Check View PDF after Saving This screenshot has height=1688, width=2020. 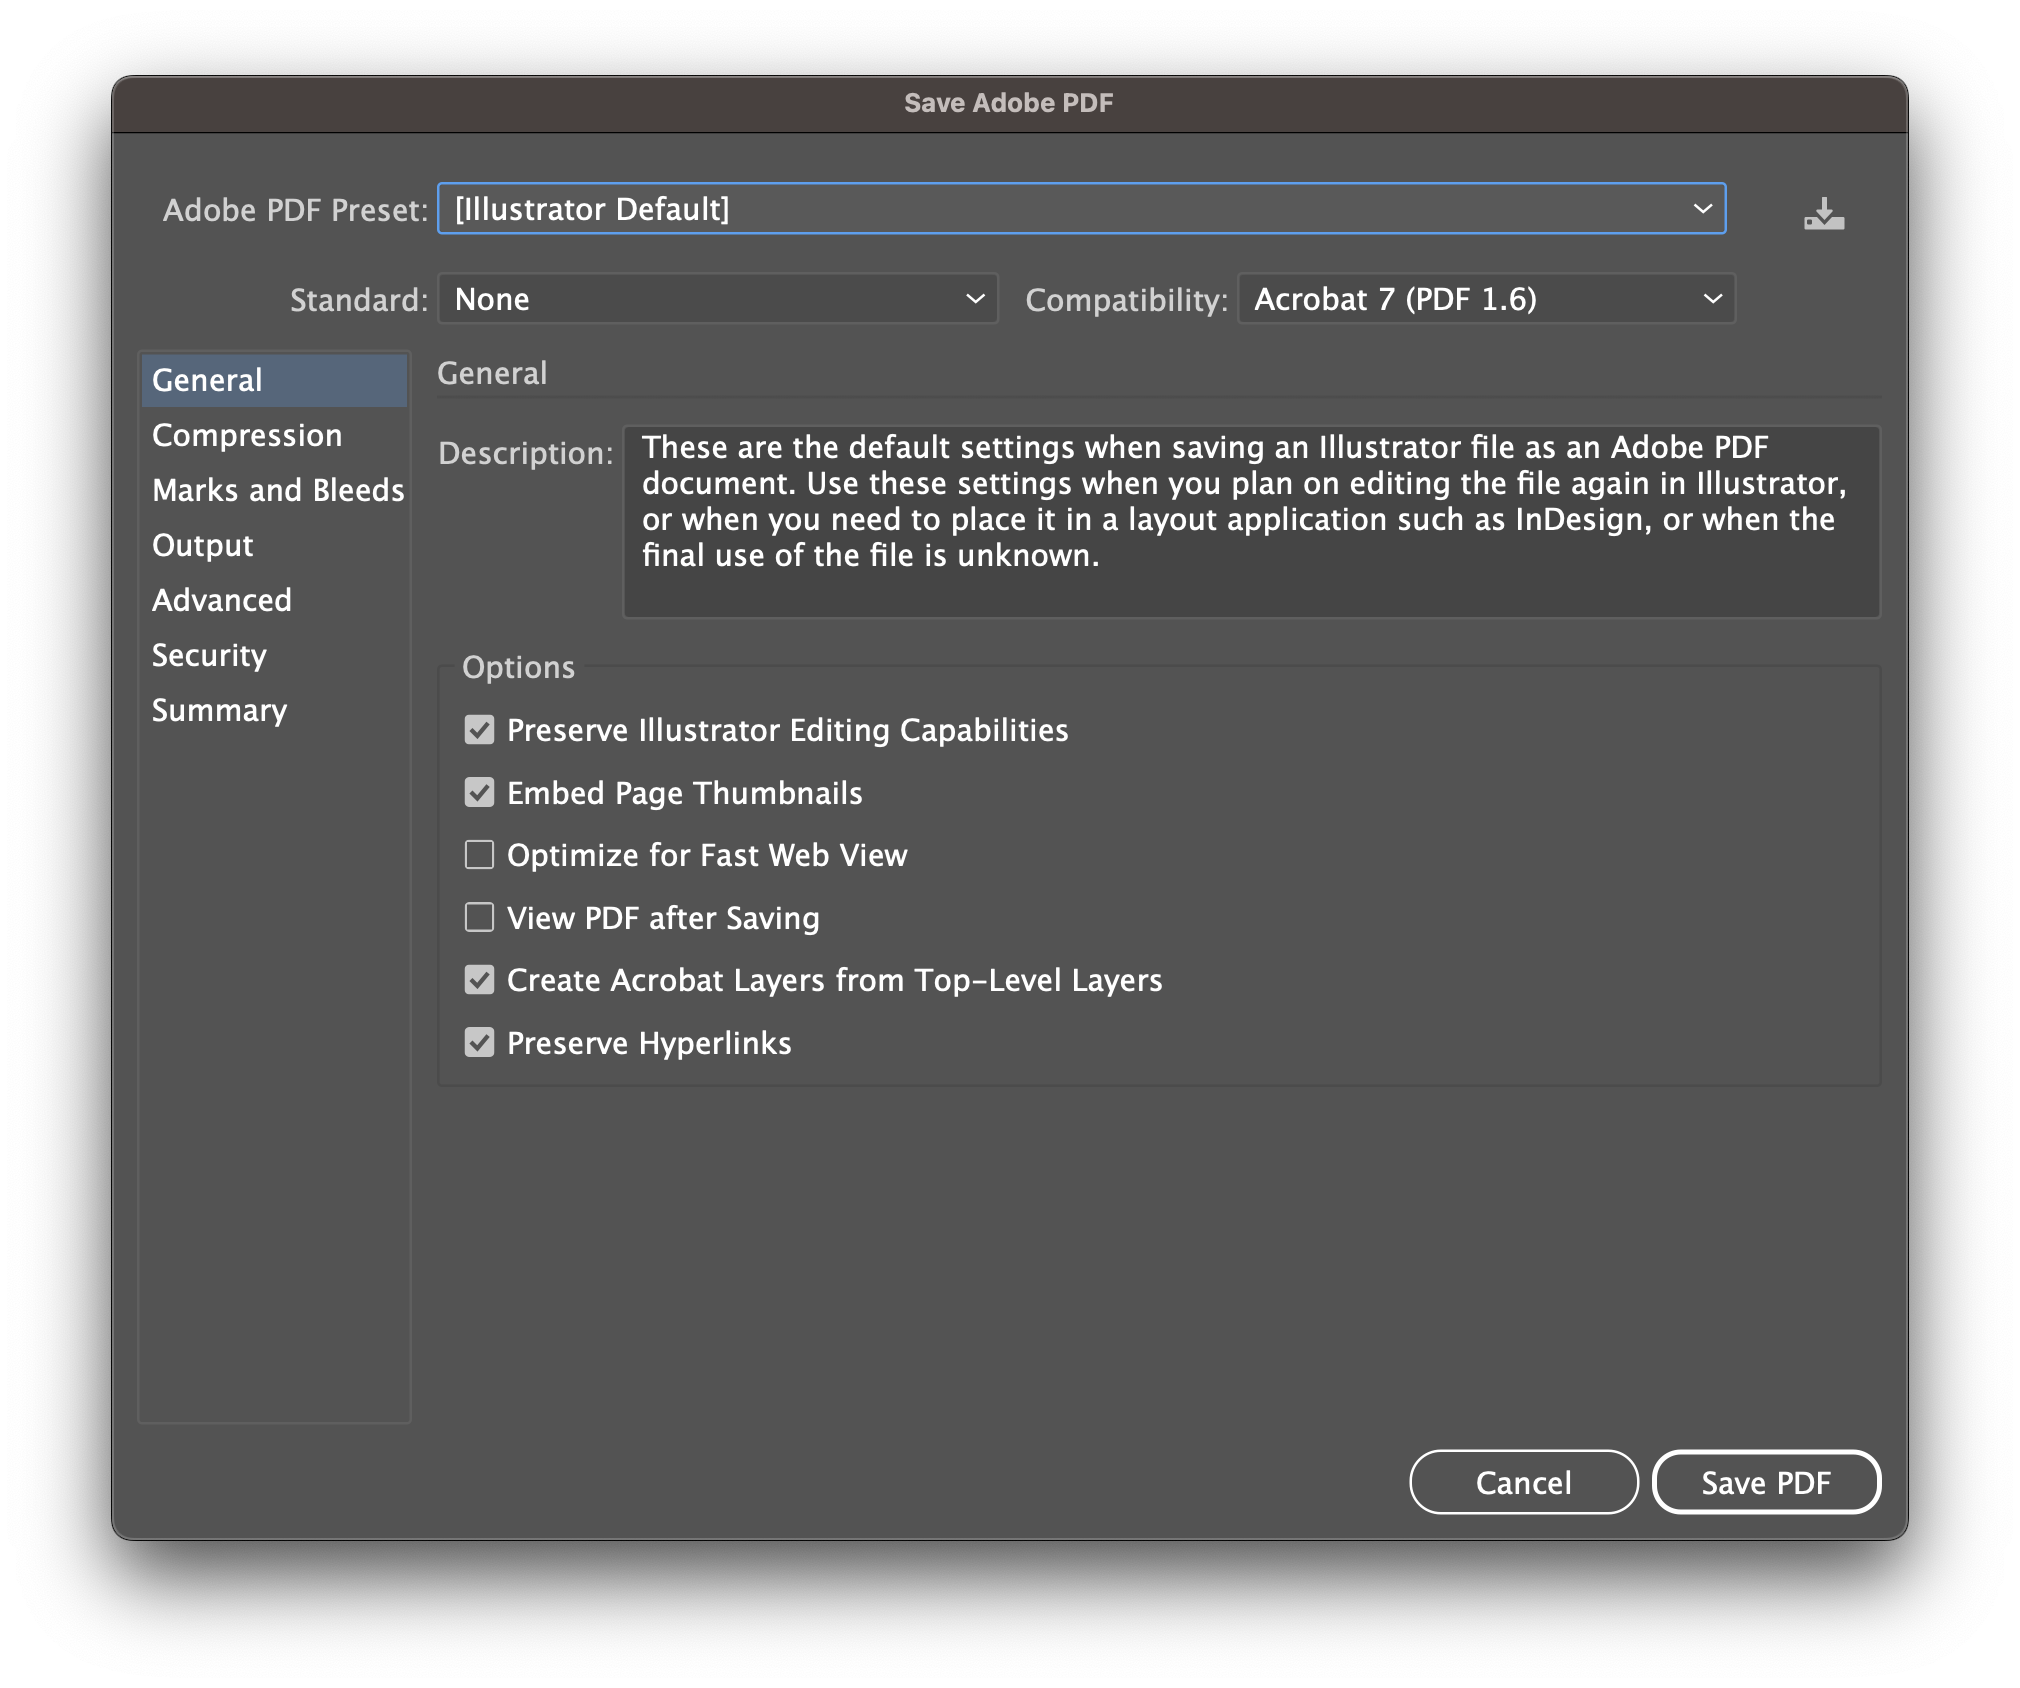point(480,918)
